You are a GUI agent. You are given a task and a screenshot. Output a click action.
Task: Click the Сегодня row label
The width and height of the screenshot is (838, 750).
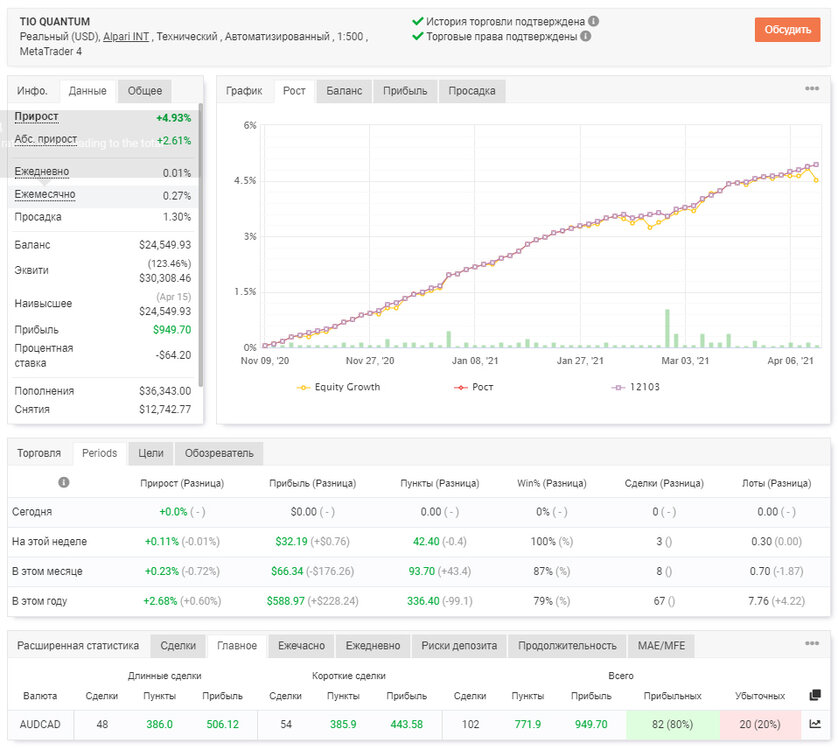(32, 512)
